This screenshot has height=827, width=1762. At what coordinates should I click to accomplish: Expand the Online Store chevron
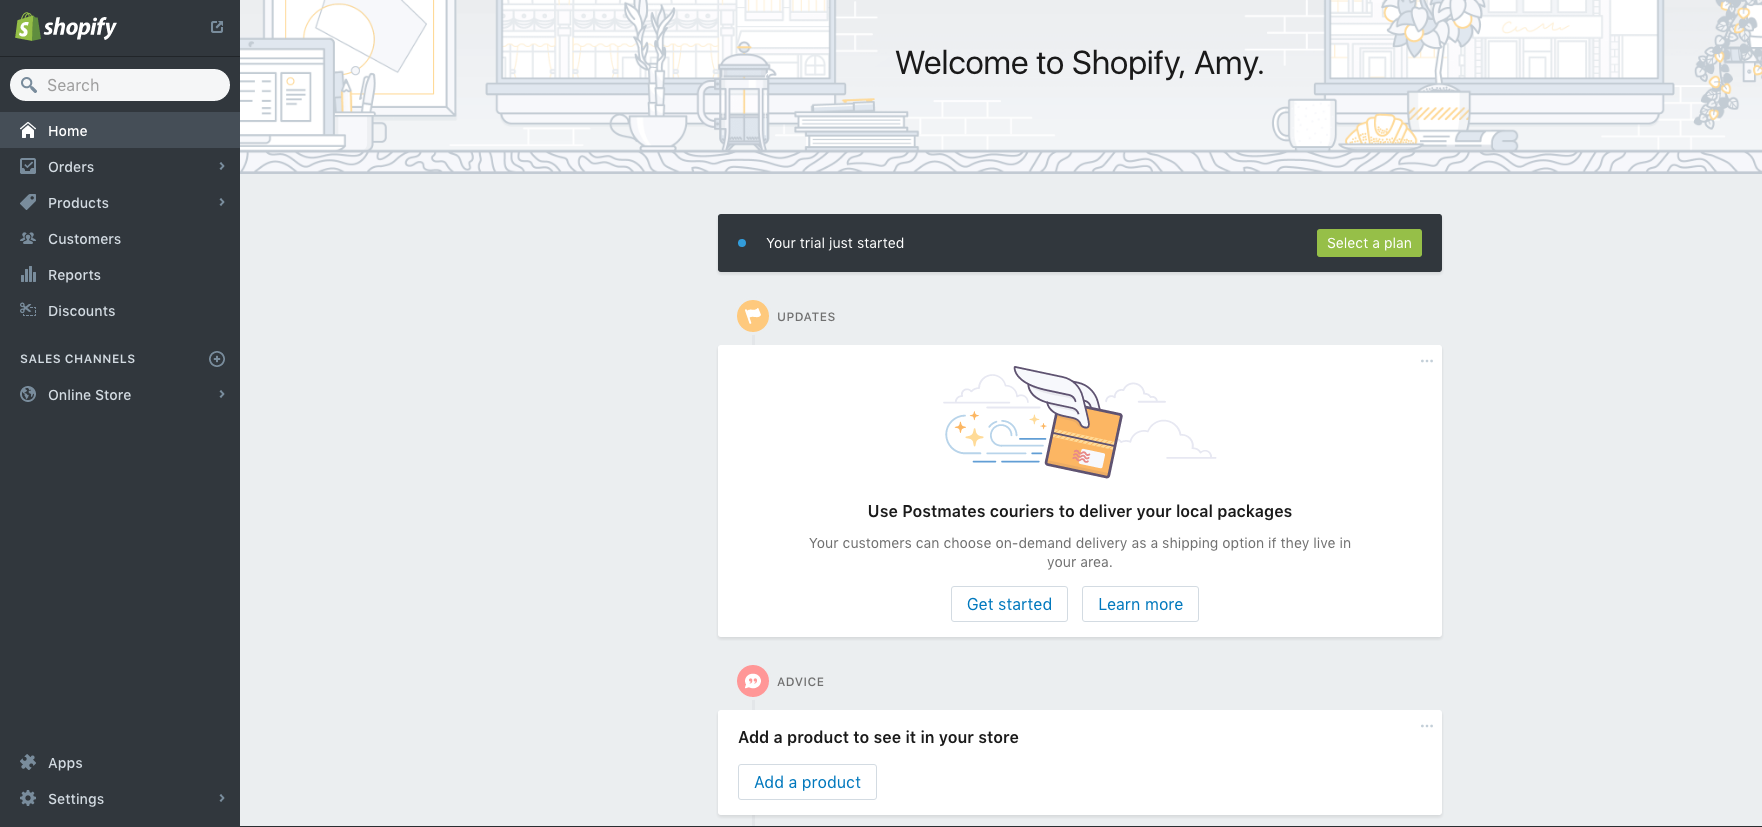(x=222, y=395)
